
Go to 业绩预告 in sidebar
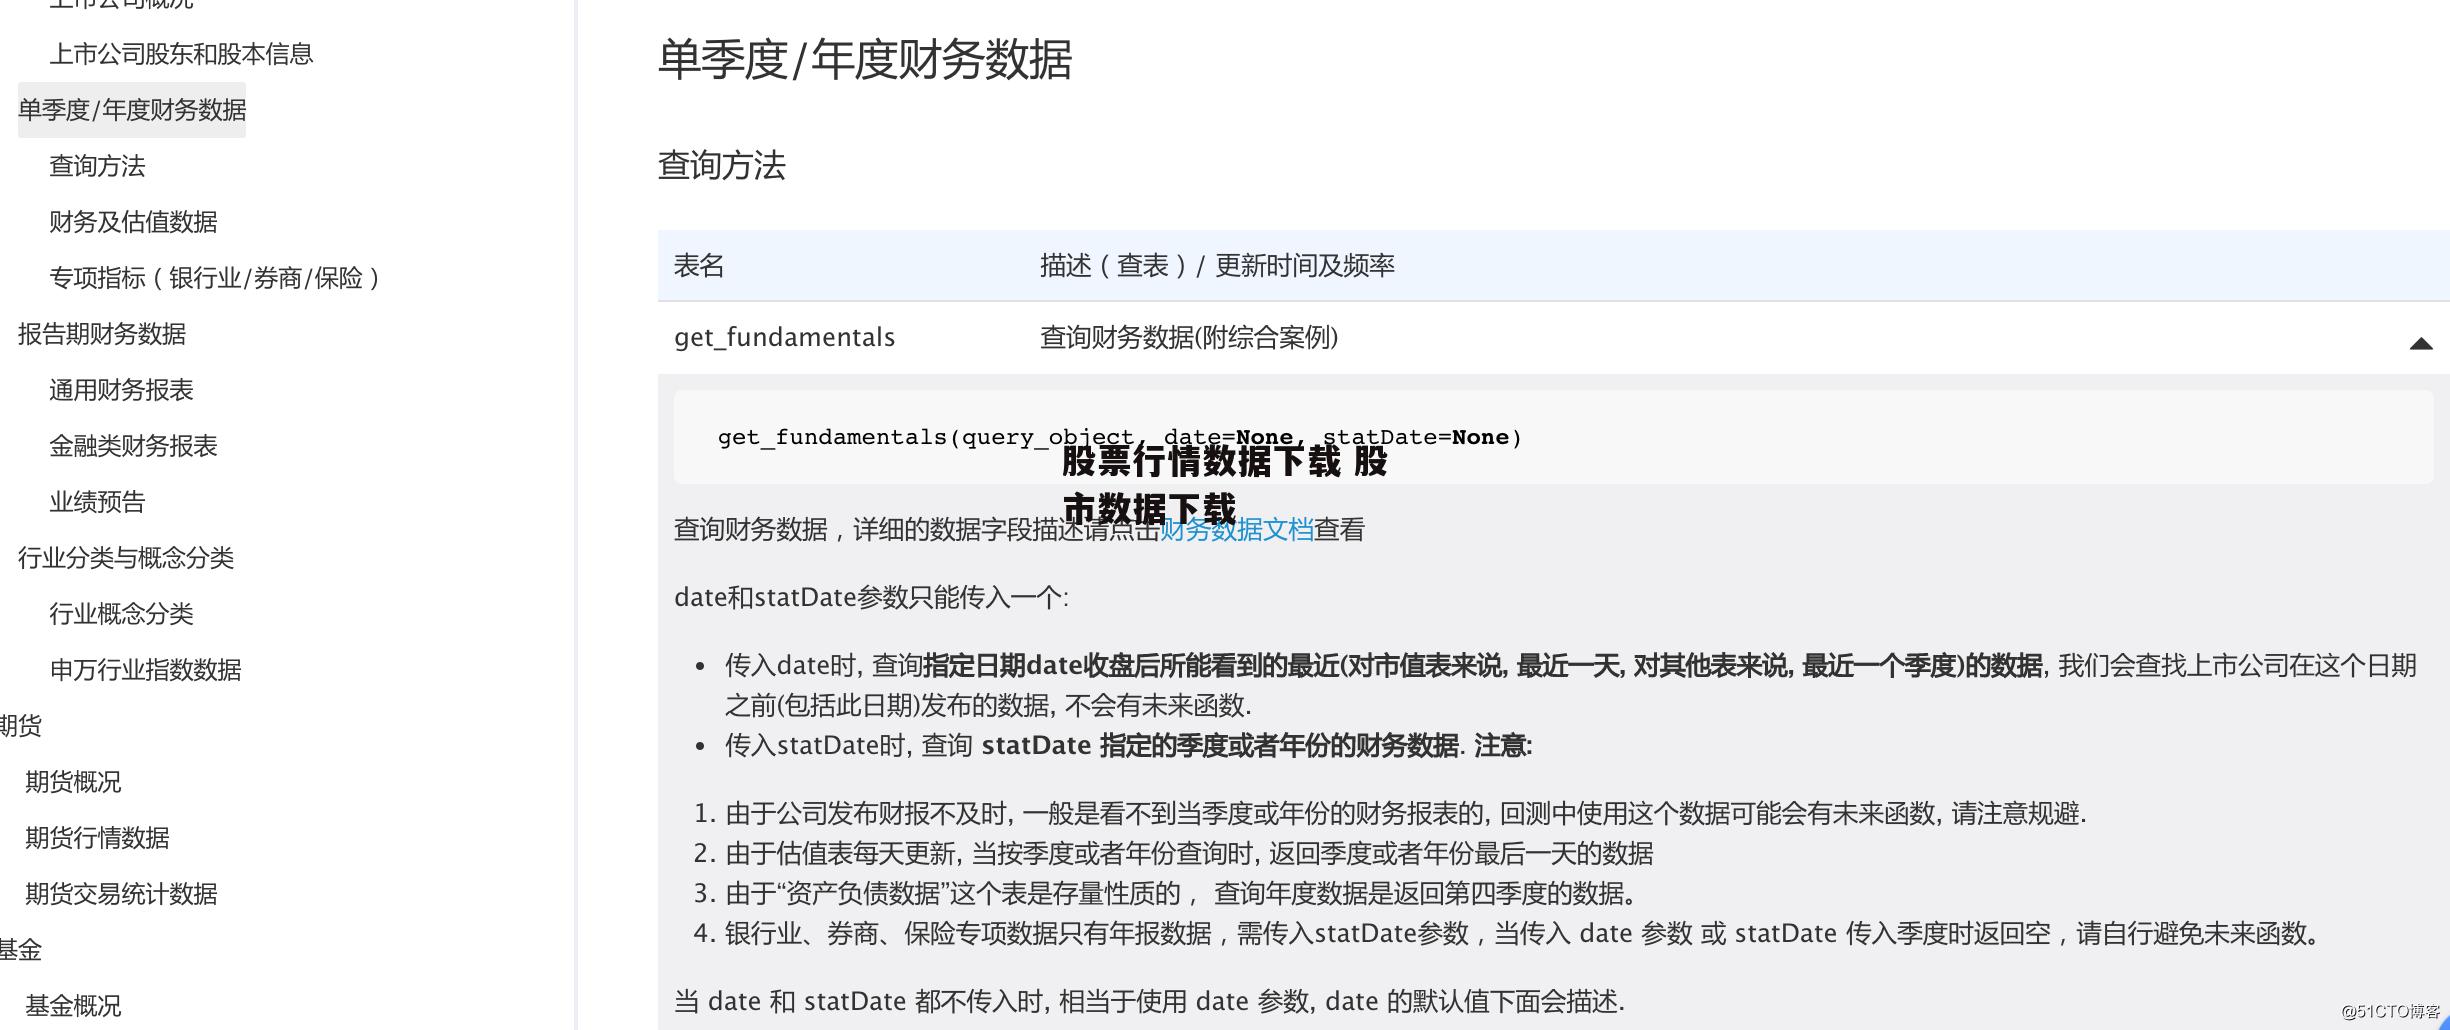(97, 502)
